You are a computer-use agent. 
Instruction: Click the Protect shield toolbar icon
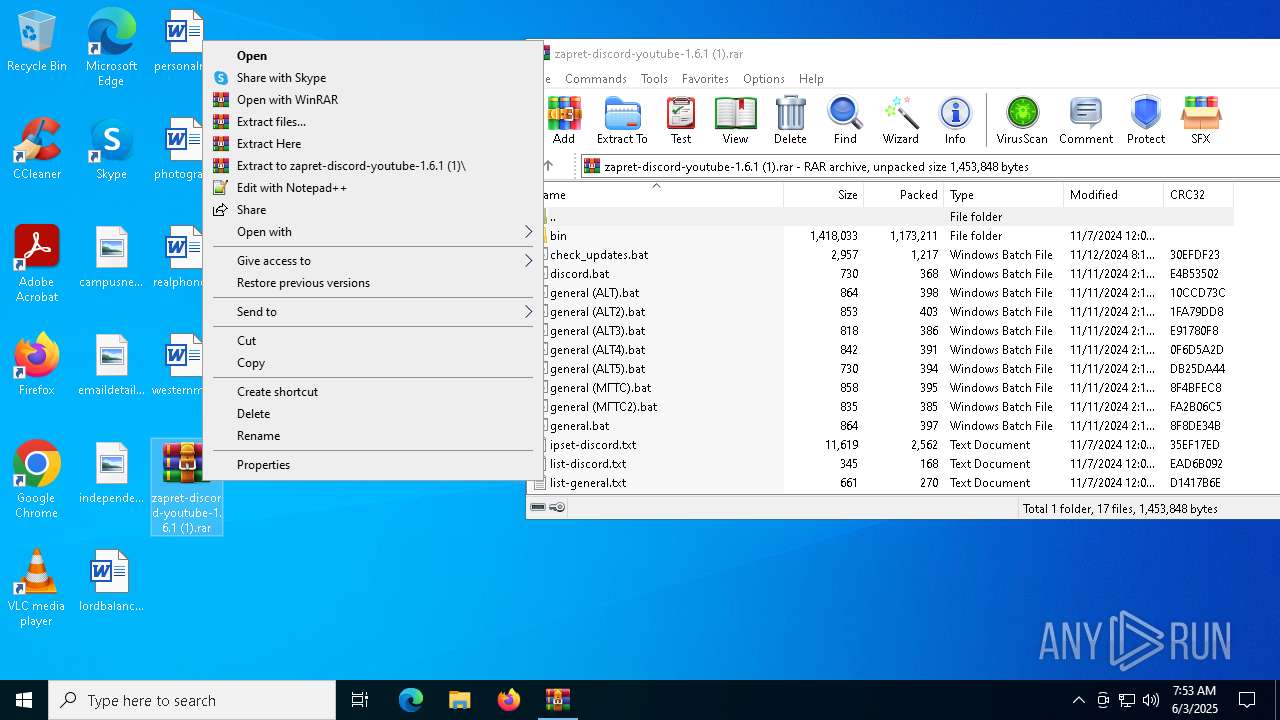click(1146, 120)
